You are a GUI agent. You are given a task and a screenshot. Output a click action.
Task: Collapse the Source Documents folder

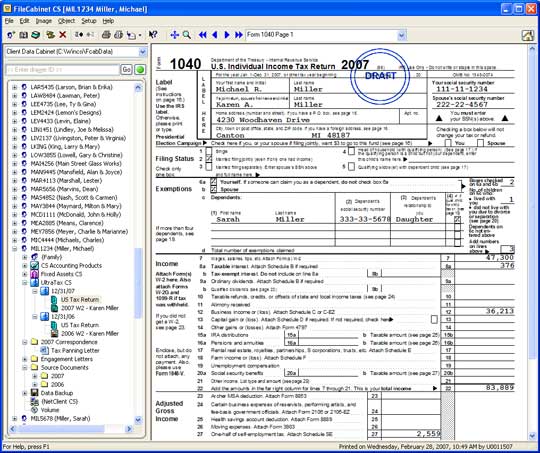pyautogui.click(x=25, y=368)
